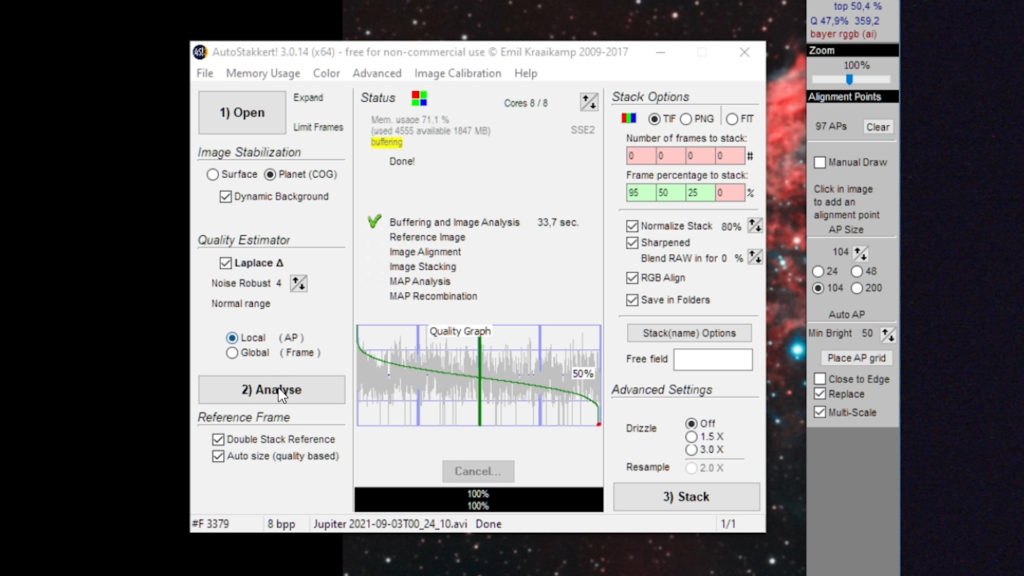
Task: Click the Limit Frames link
Action: (318, 127)
